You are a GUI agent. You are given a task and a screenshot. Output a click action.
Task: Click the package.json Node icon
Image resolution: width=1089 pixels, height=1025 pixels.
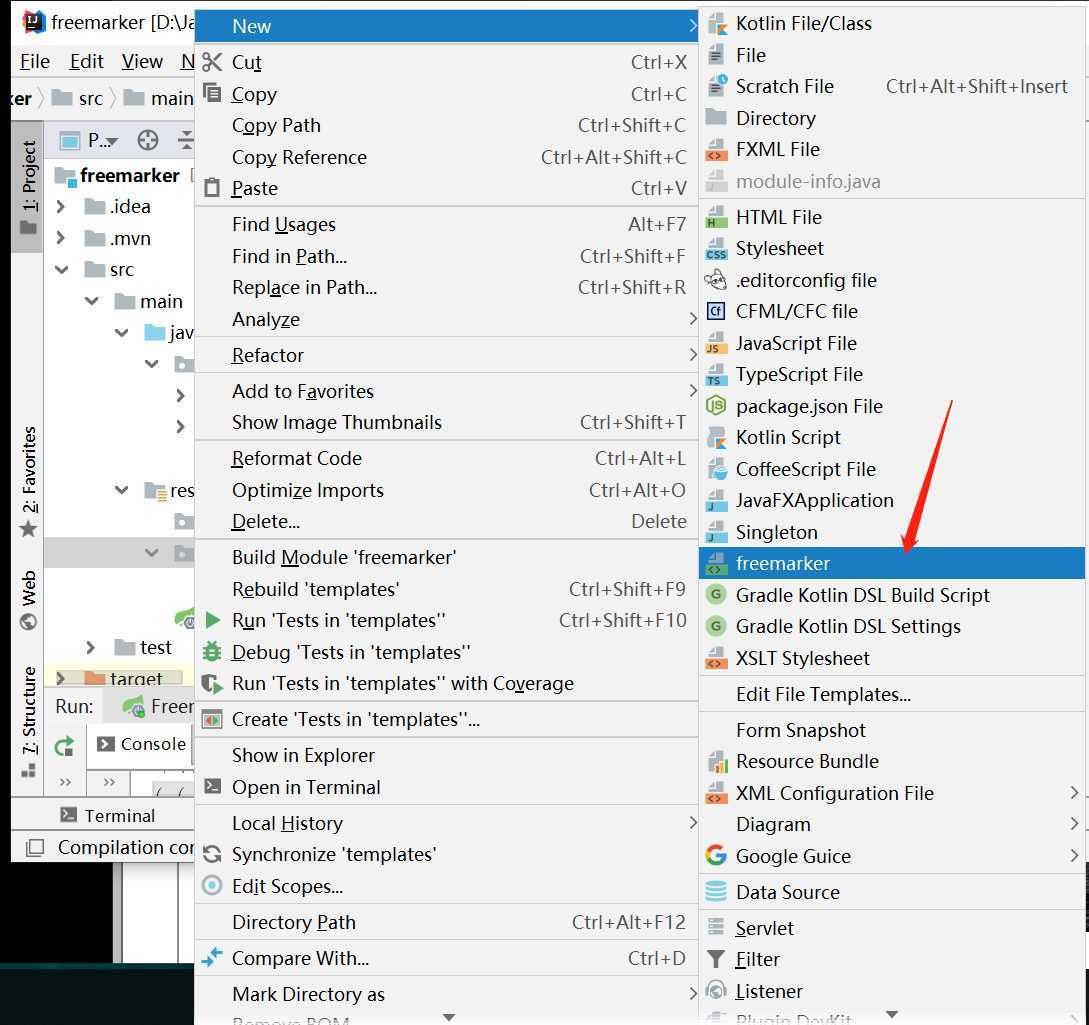coord(716,406)
